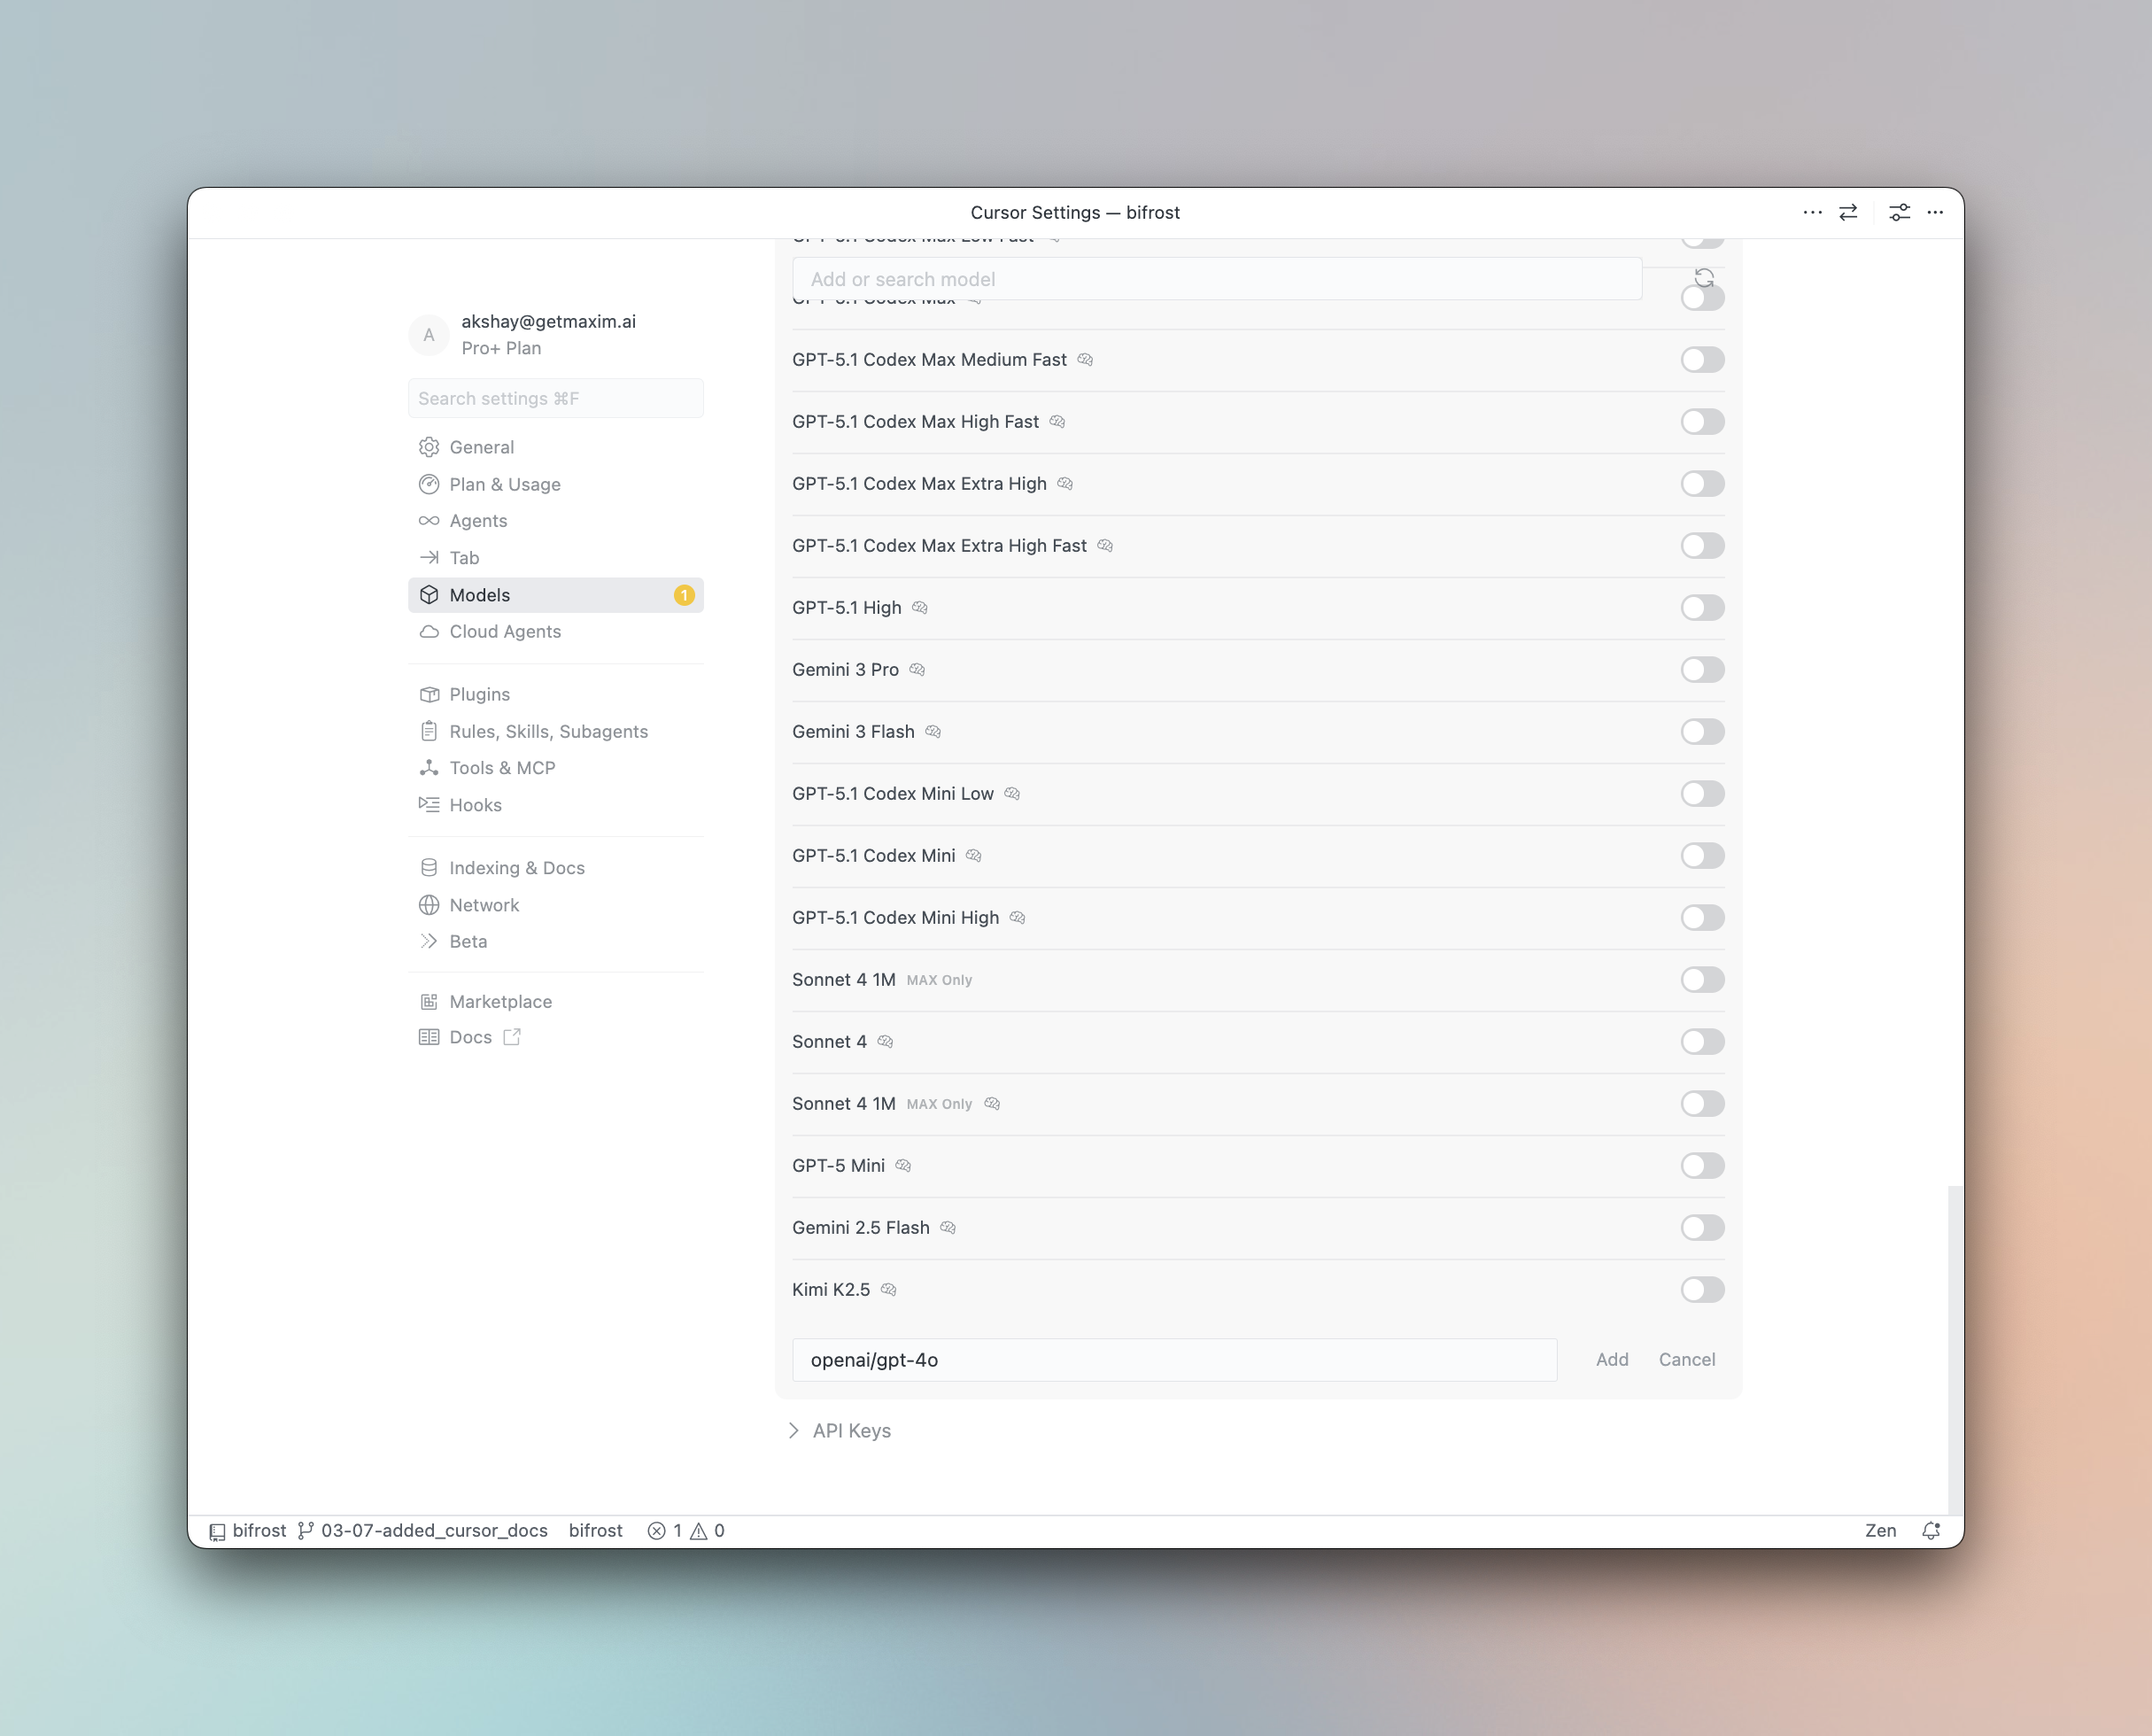Open the Models section icon in sidebar
The width and height of the screenshot is (2152, 1736).
coord(429,594)
